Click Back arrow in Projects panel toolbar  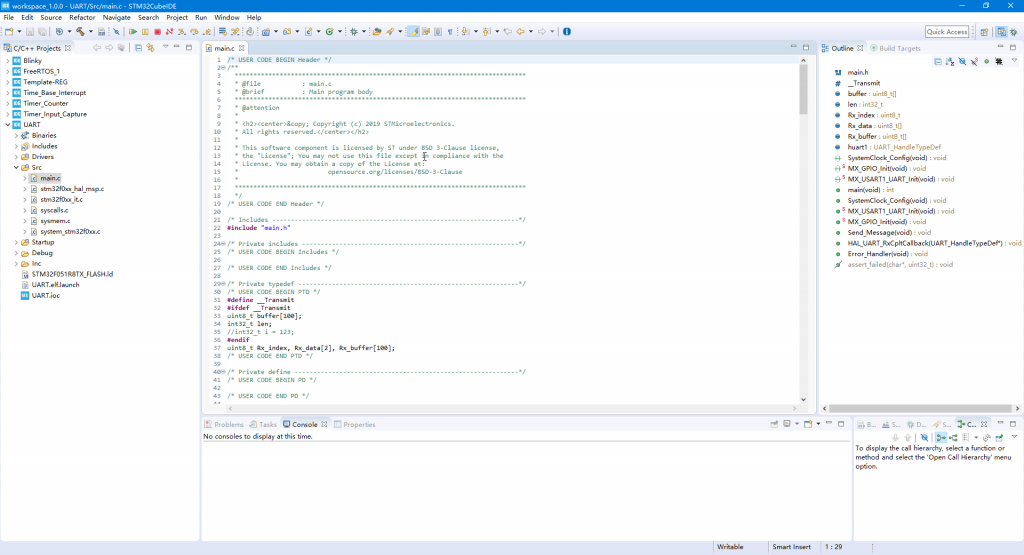coord(97,48)
